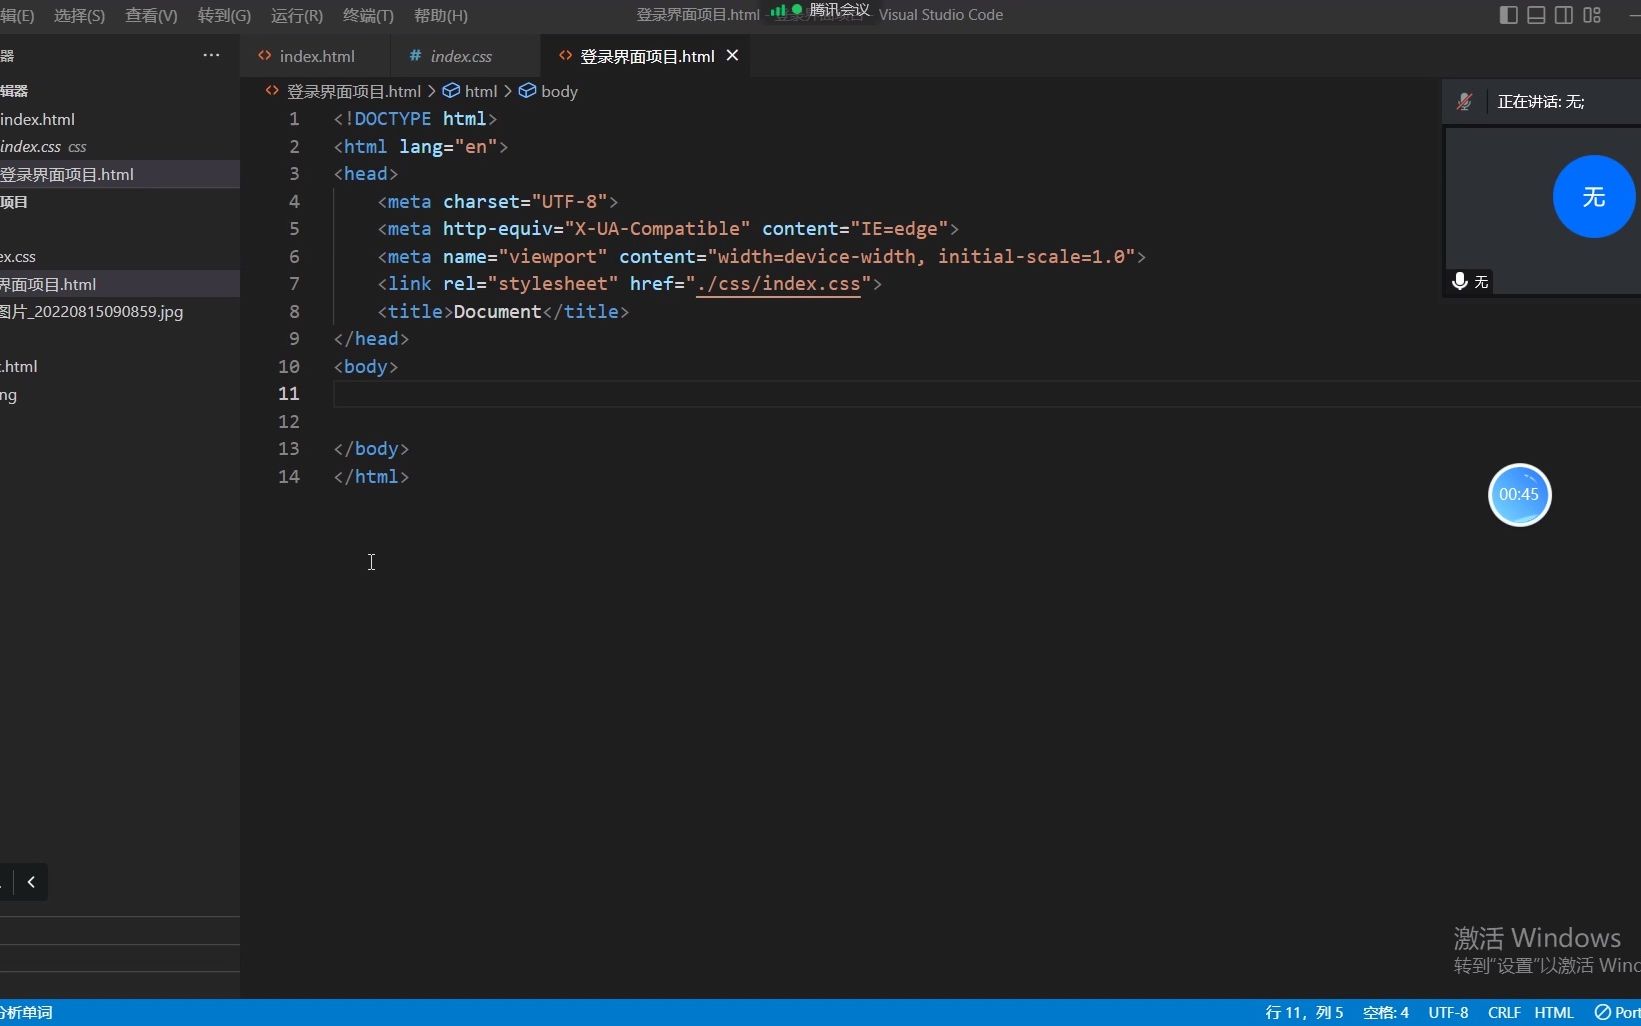Screen dimensions: 1641x1026
Task: Open customize layout icon
Action: [x=1593, y=15]
